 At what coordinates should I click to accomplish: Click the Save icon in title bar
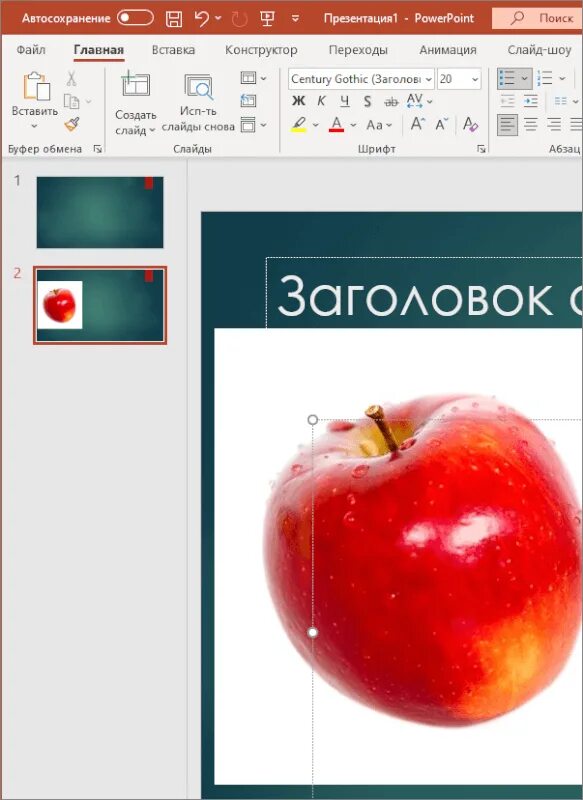click(x=174, y=19)
